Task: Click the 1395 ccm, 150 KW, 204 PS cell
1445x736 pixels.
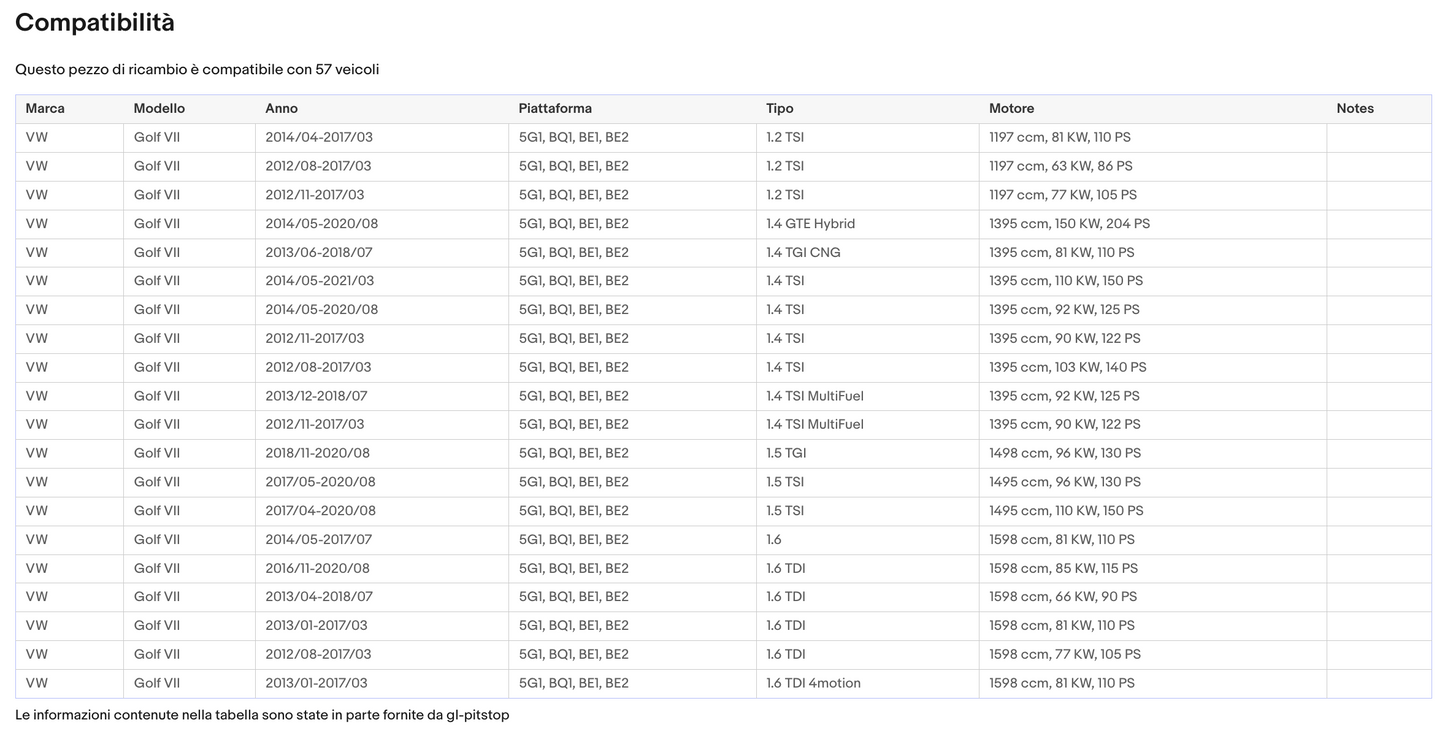Action: [1070, 224]
